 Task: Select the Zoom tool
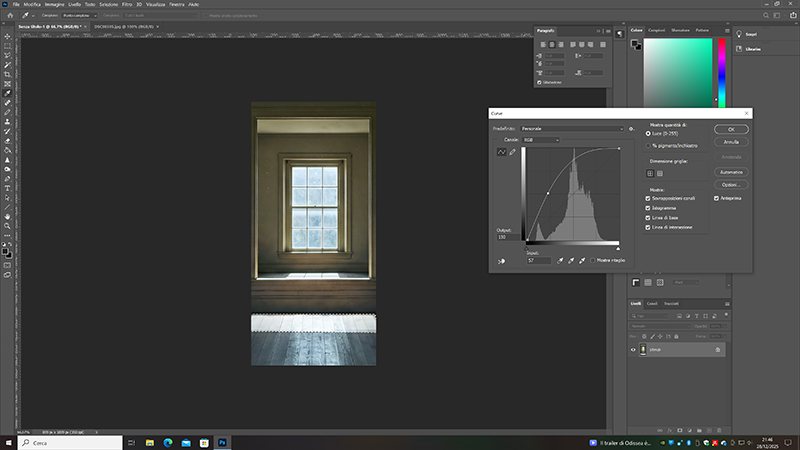(x=7, y=226)
